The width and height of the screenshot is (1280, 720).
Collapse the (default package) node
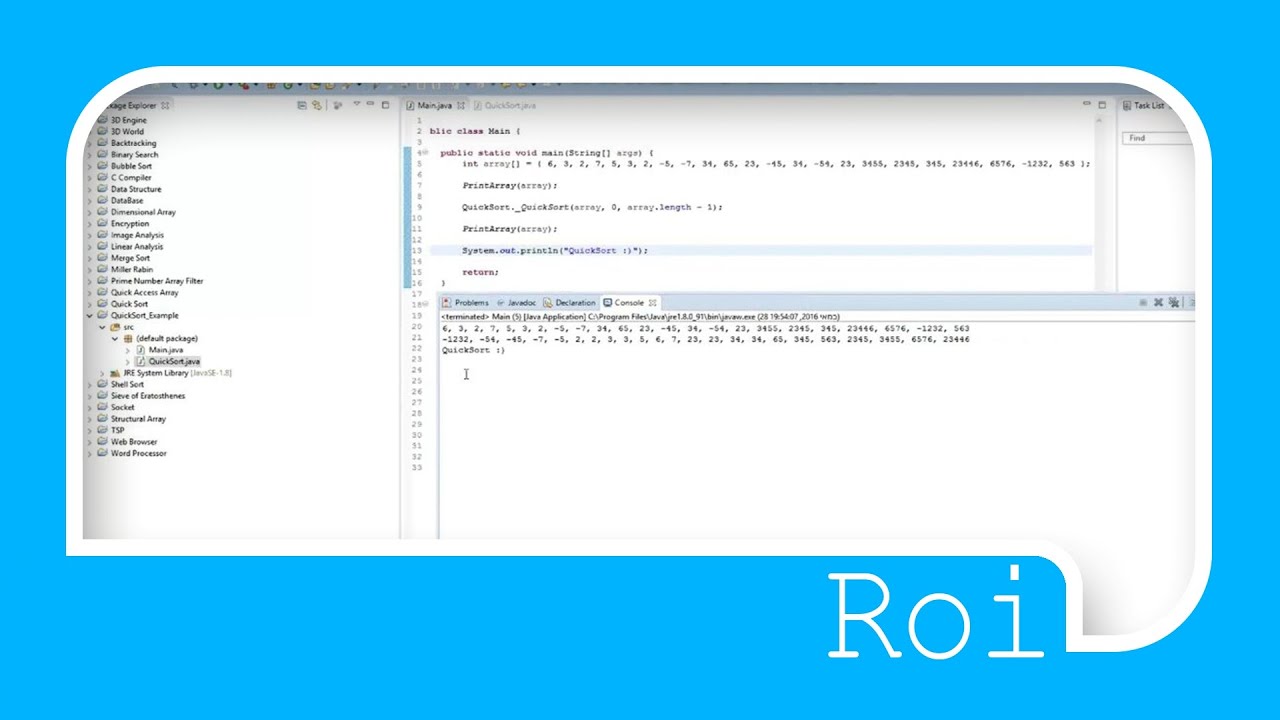(115, 338)
